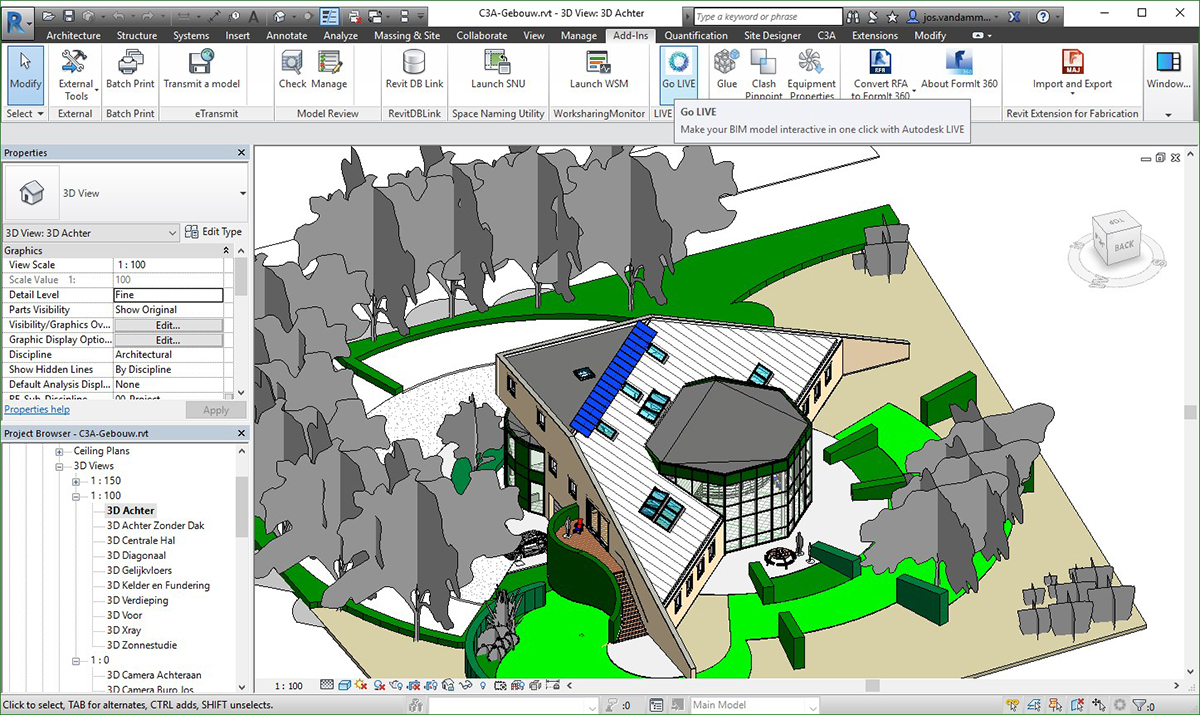Open Revit DB Link
Viewport: 1200px width, 715px height.
pos(414,70)
